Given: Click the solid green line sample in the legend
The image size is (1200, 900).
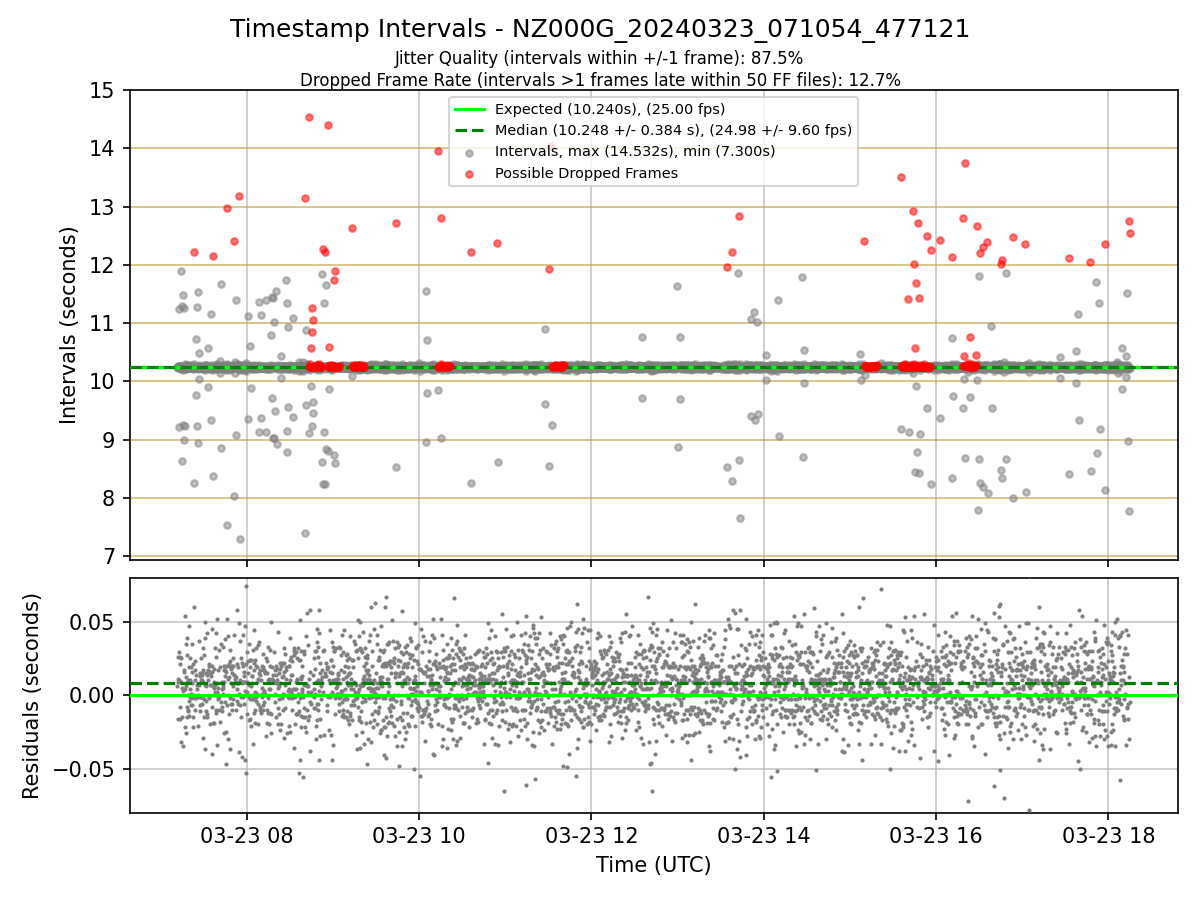Looking at the screenshot, I should tap(471, 109).
